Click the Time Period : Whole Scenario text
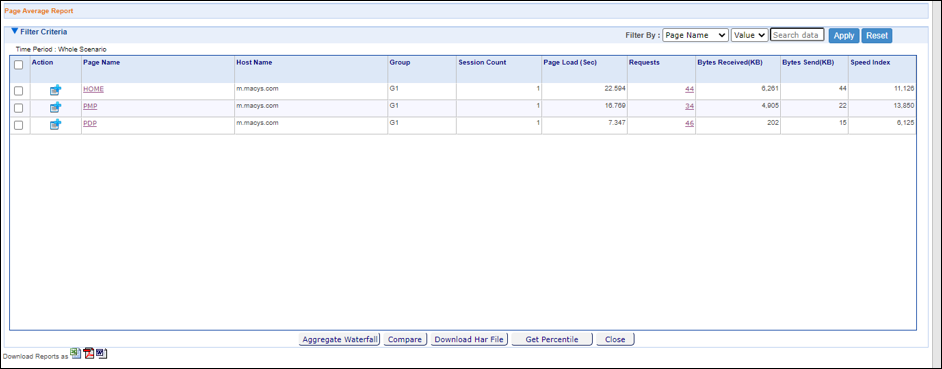The width and height of the screenshot is (942, 369). pos(61,49)
